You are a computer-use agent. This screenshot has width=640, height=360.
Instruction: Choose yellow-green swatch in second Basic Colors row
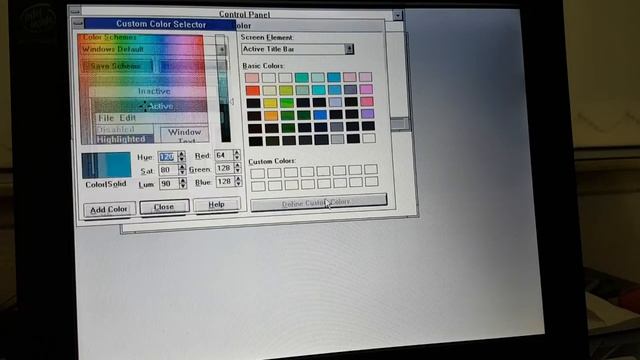coord(286,90)
